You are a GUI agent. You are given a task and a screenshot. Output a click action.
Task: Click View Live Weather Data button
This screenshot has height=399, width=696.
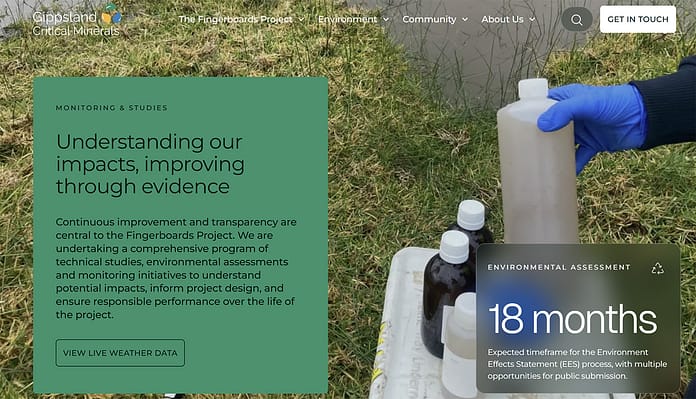[x=120, y=353]
